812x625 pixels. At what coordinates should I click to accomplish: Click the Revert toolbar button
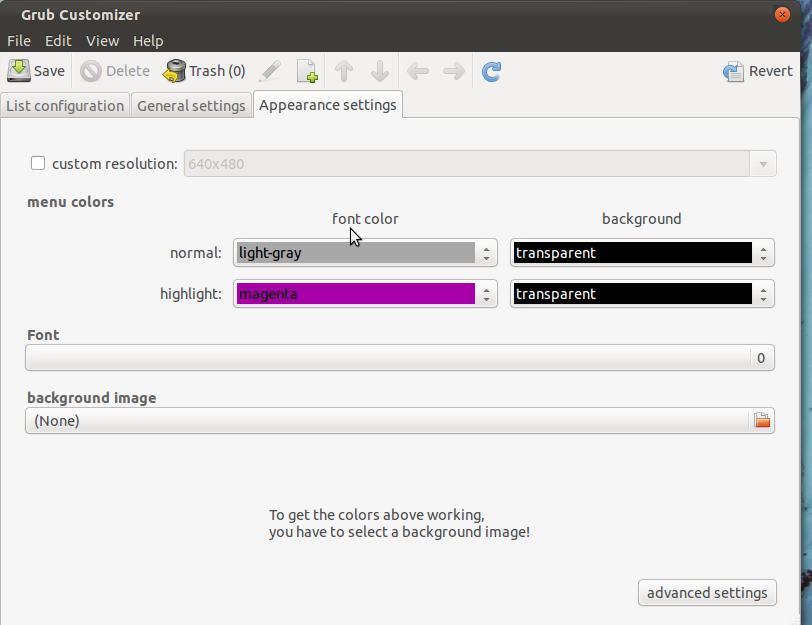tap(758, 71)
